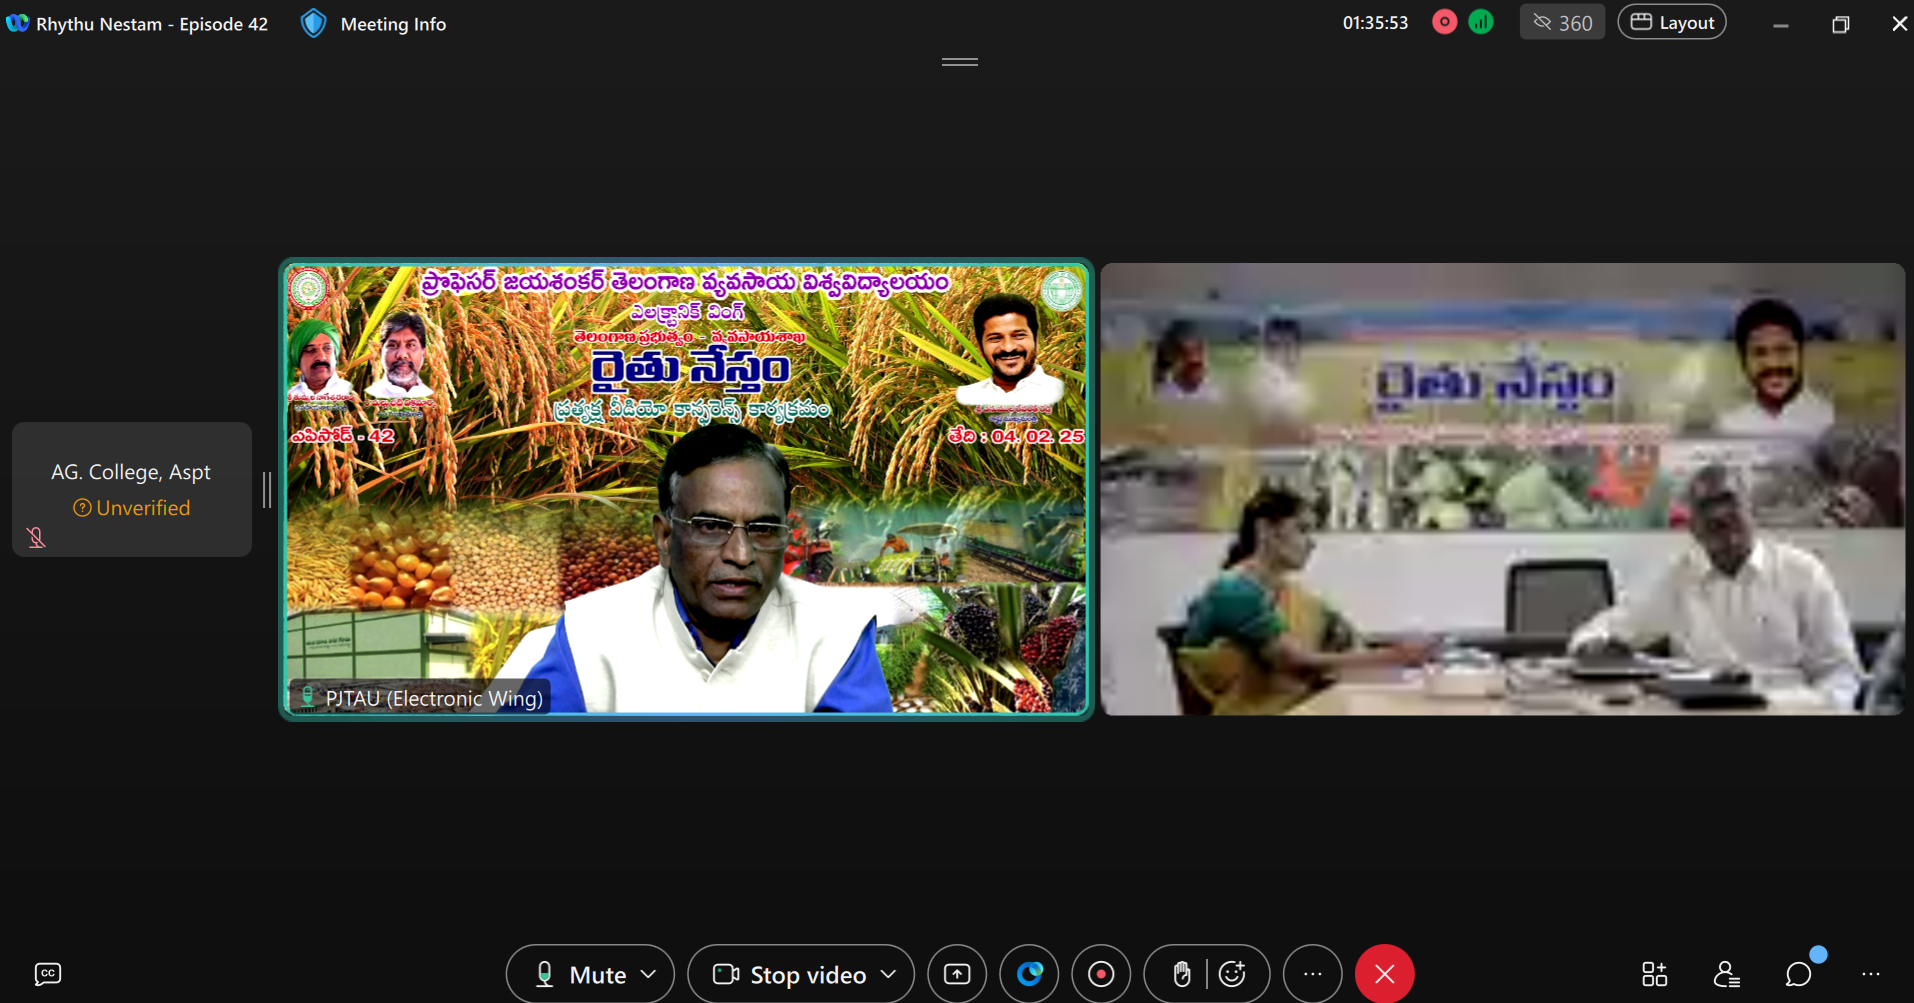Raise hand icon
1914x1003 pixels.
point(1181,974)
